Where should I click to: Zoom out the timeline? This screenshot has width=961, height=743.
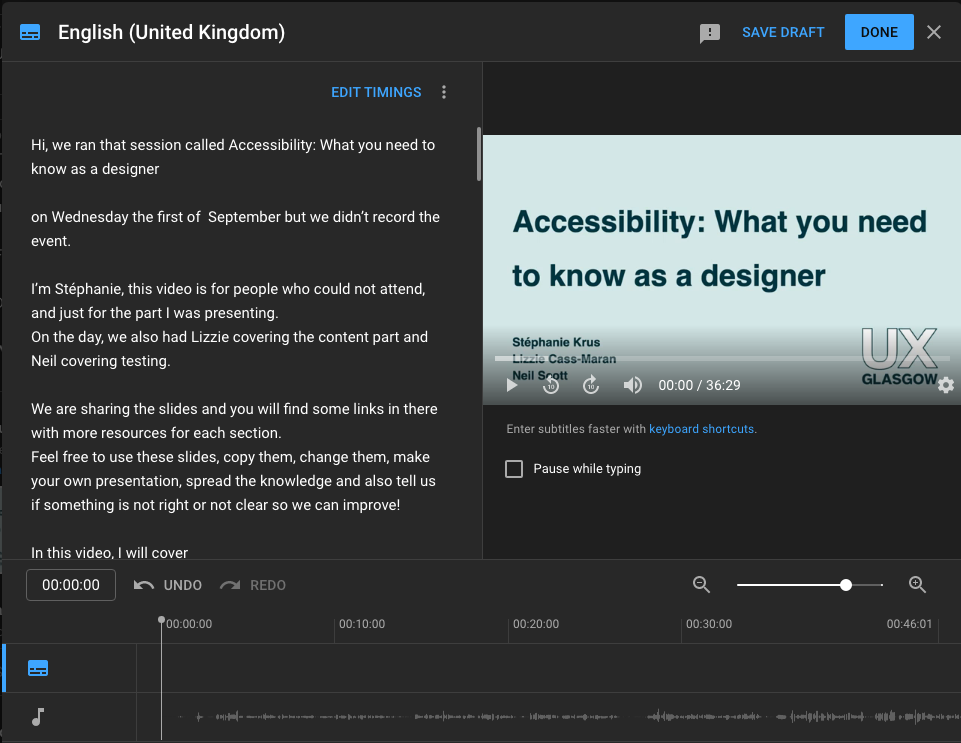701,585
